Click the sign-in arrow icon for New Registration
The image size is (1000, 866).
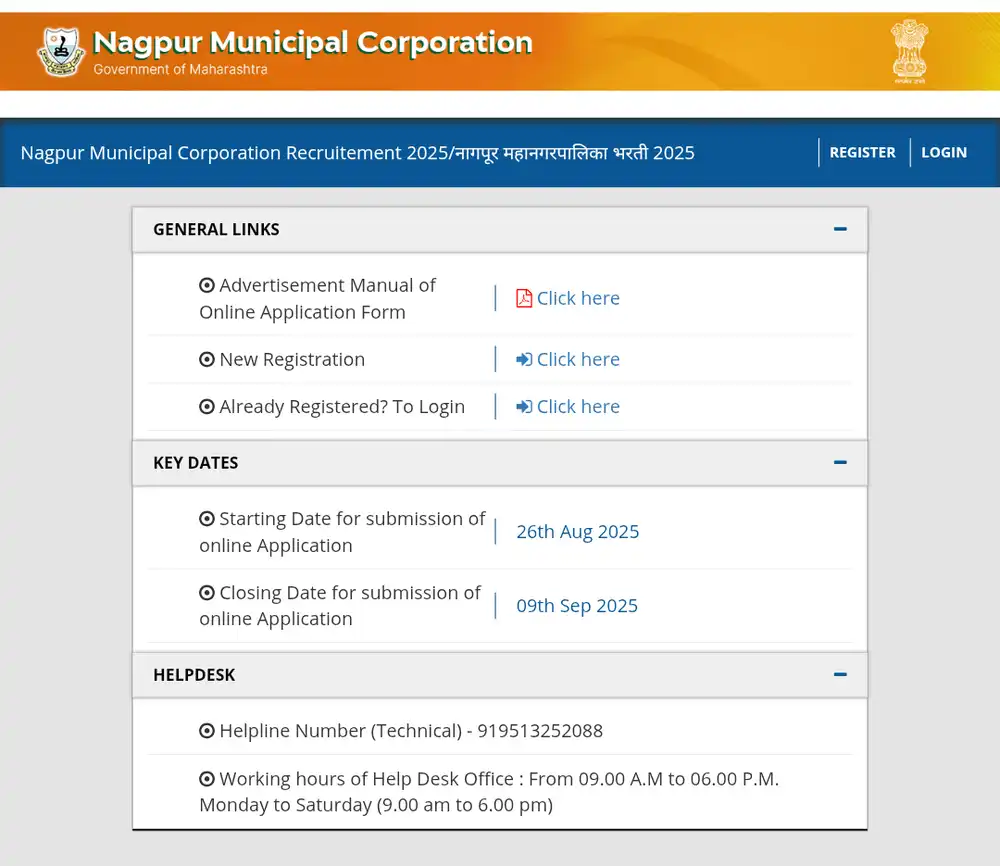pos(524,359)
